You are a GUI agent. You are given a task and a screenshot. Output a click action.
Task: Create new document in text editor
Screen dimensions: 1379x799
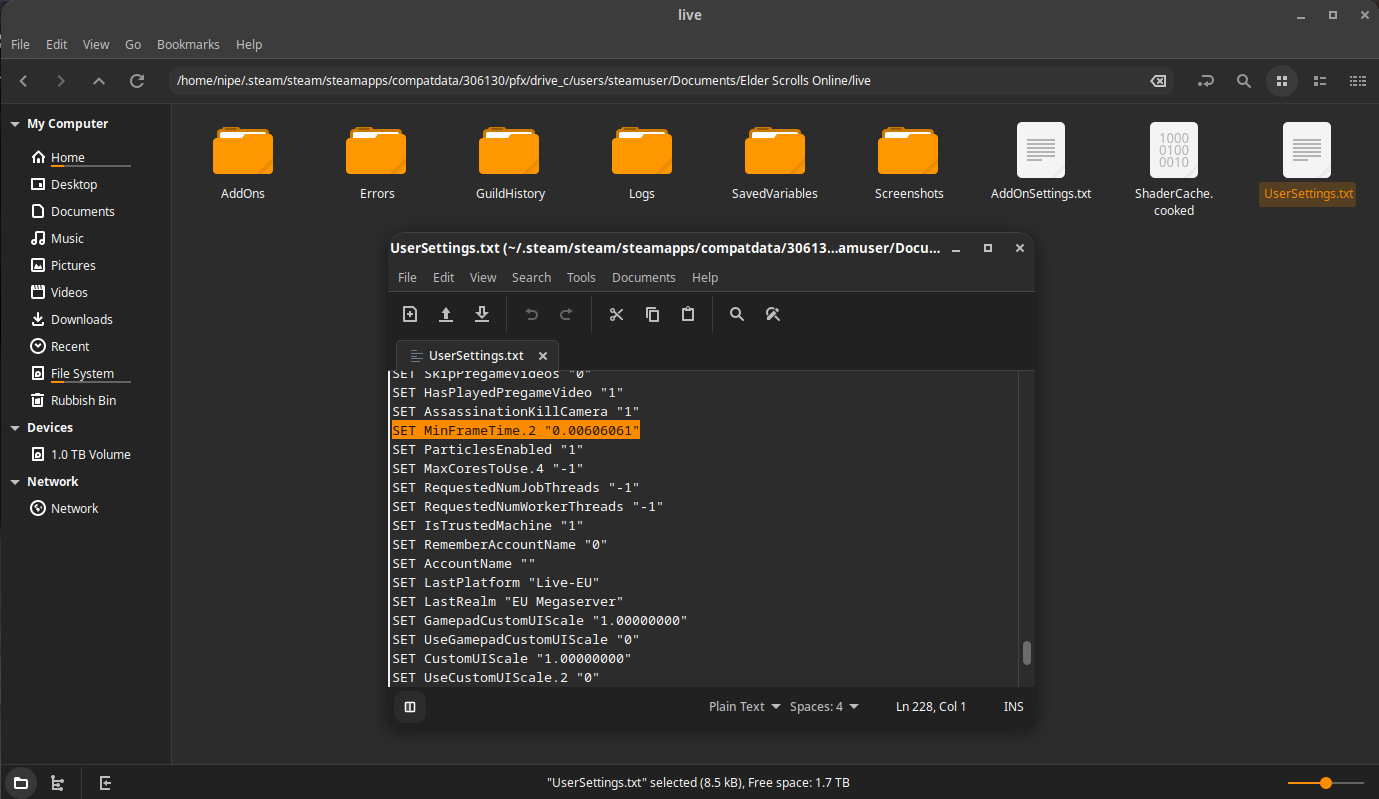(410, 314)
